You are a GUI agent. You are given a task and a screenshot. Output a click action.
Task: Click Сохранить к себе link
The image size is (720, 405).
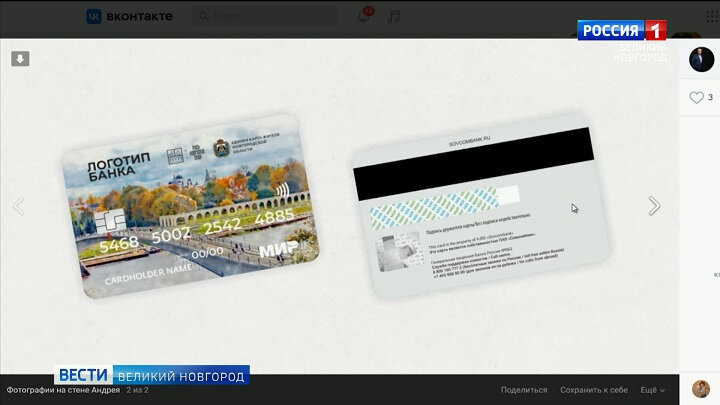594,390
